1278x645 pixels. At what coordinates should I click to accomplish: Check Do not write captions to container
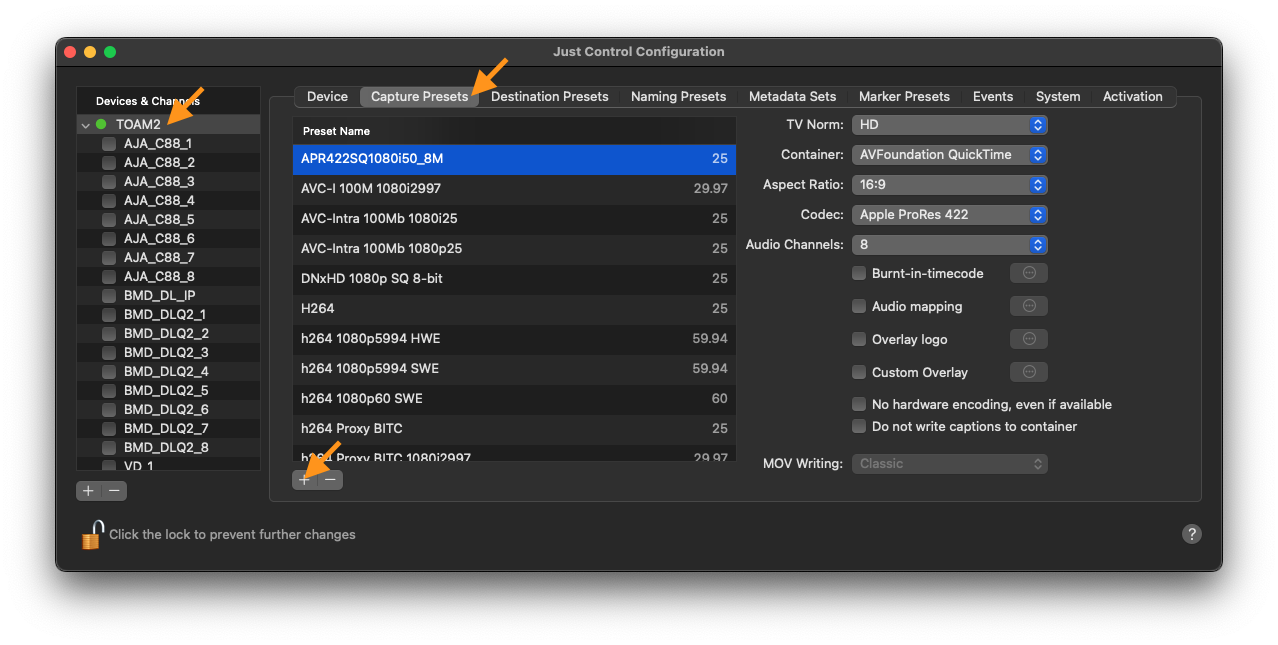coord(859,426)
